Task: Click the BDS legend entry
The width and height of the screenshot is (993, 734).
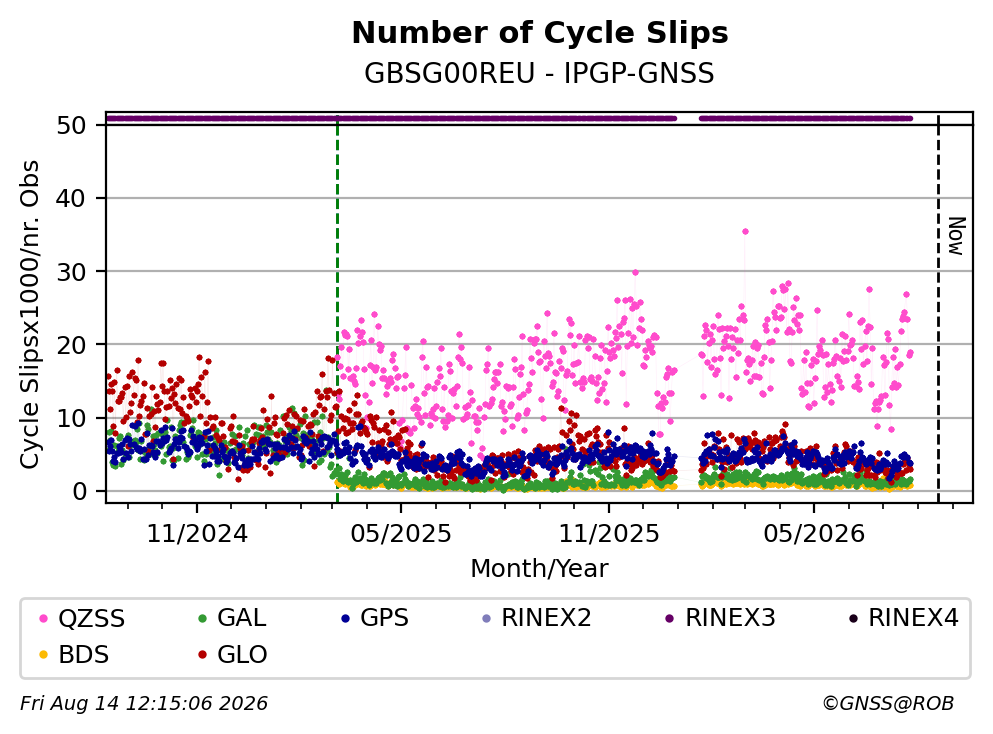Action: [x=73, y=654]
